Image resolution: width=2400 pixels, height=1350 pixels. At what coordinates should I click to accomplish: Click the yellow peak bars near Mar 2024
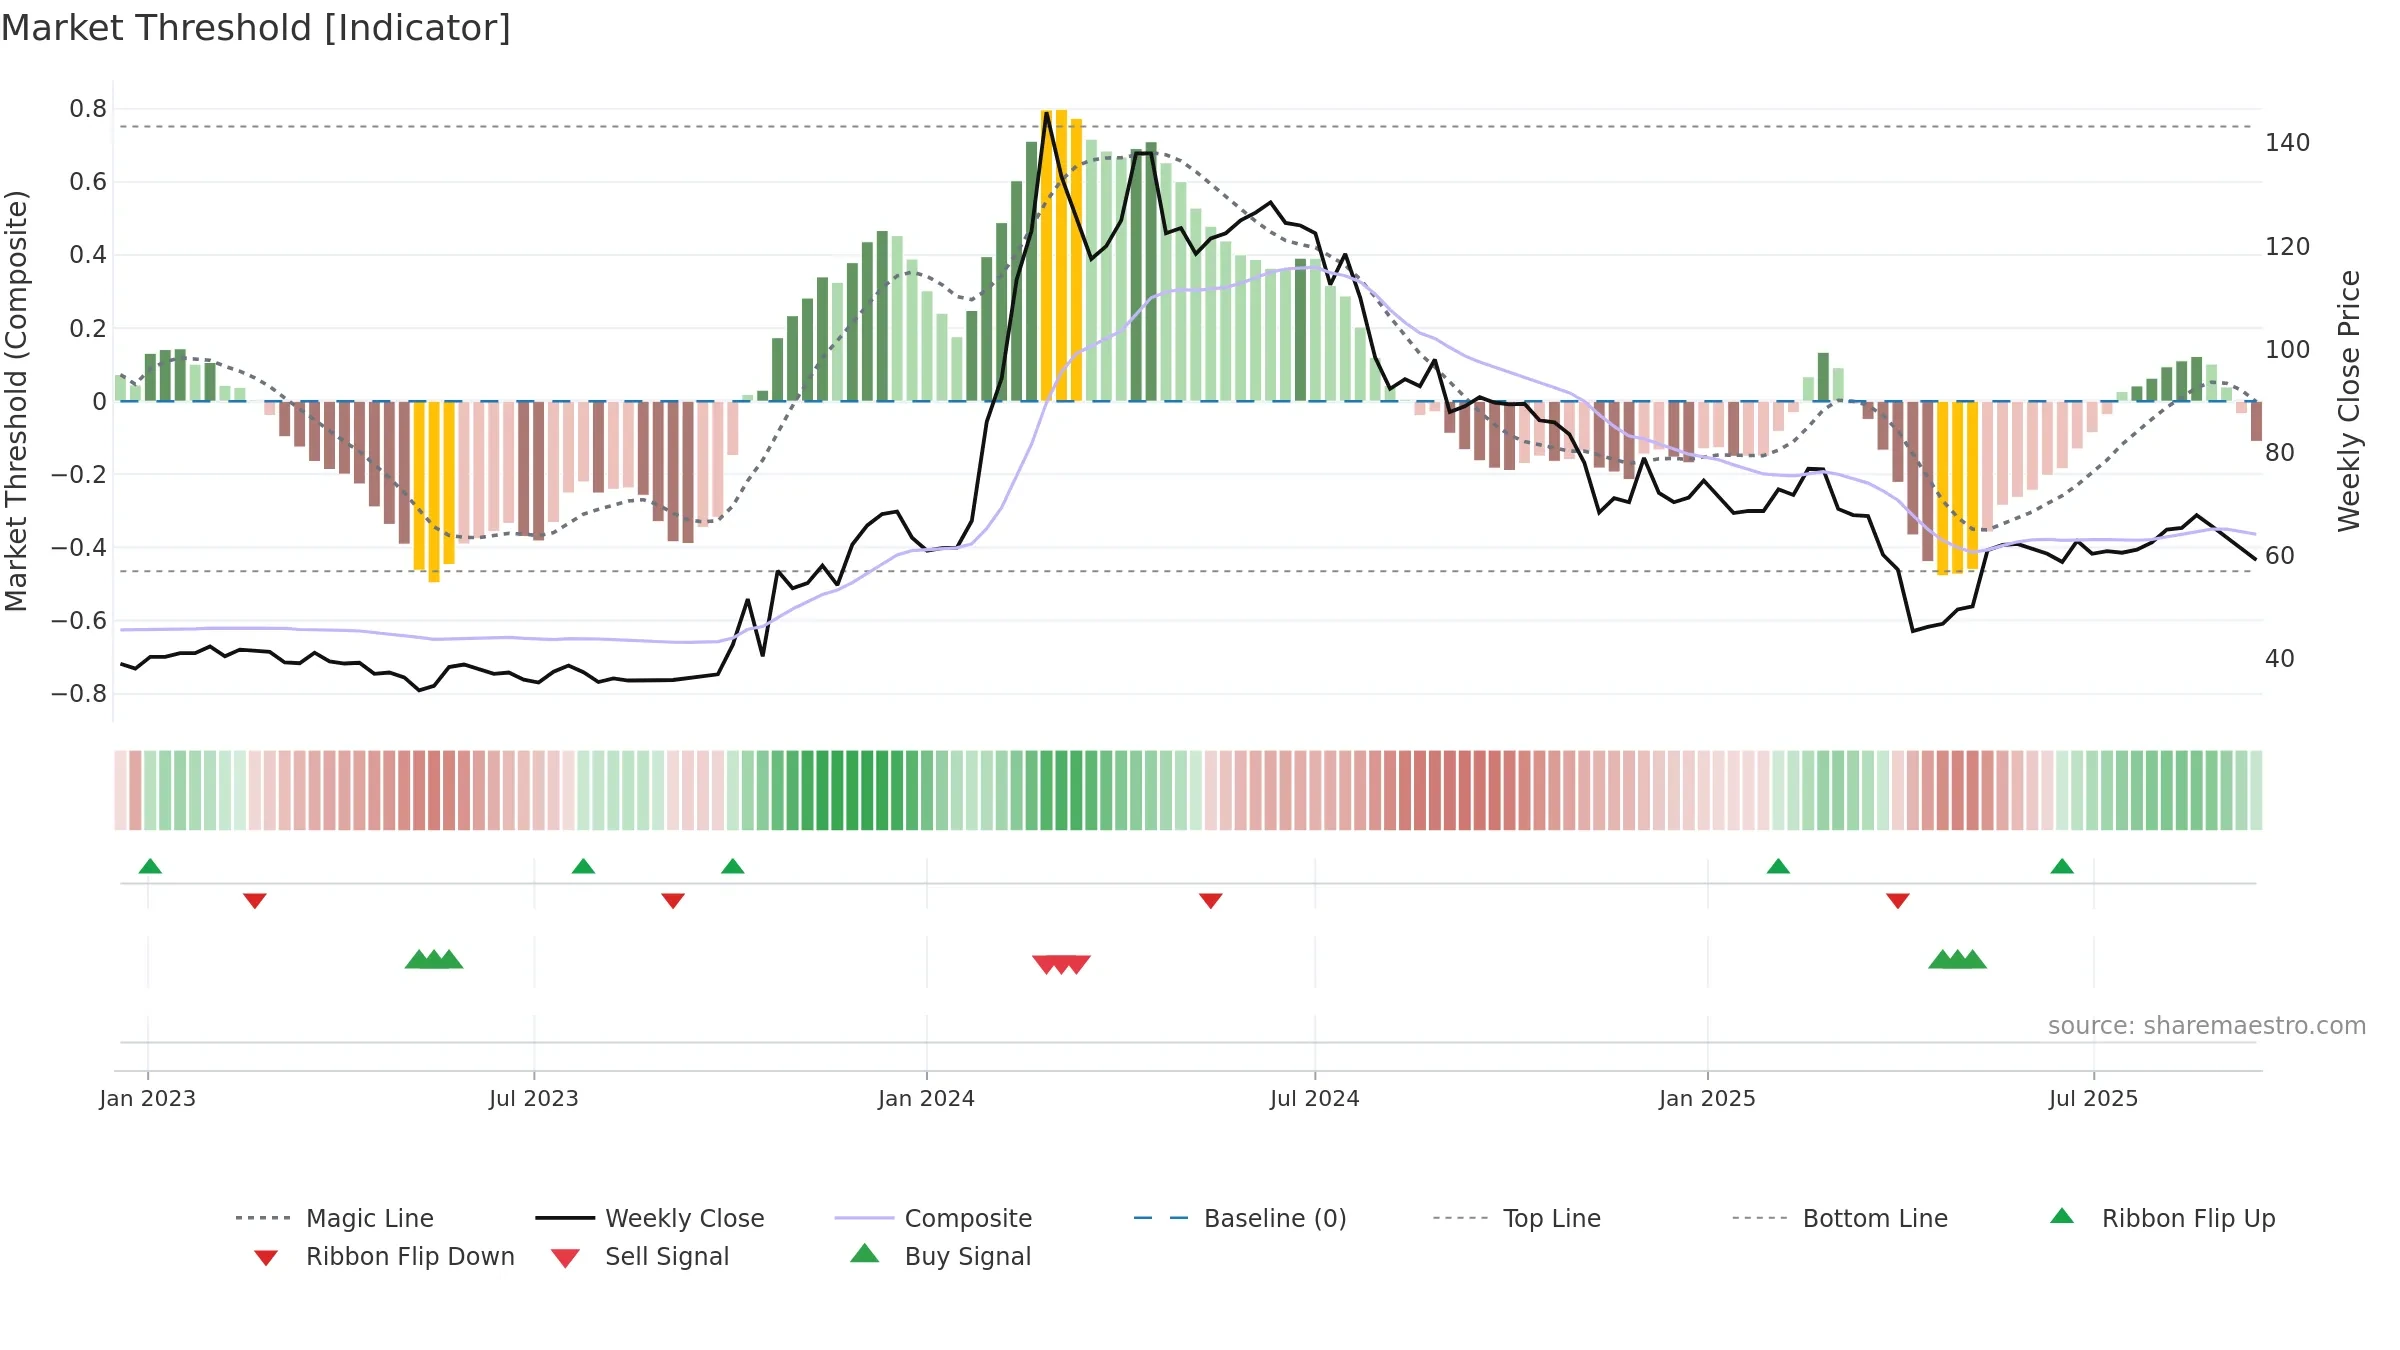1061,255
